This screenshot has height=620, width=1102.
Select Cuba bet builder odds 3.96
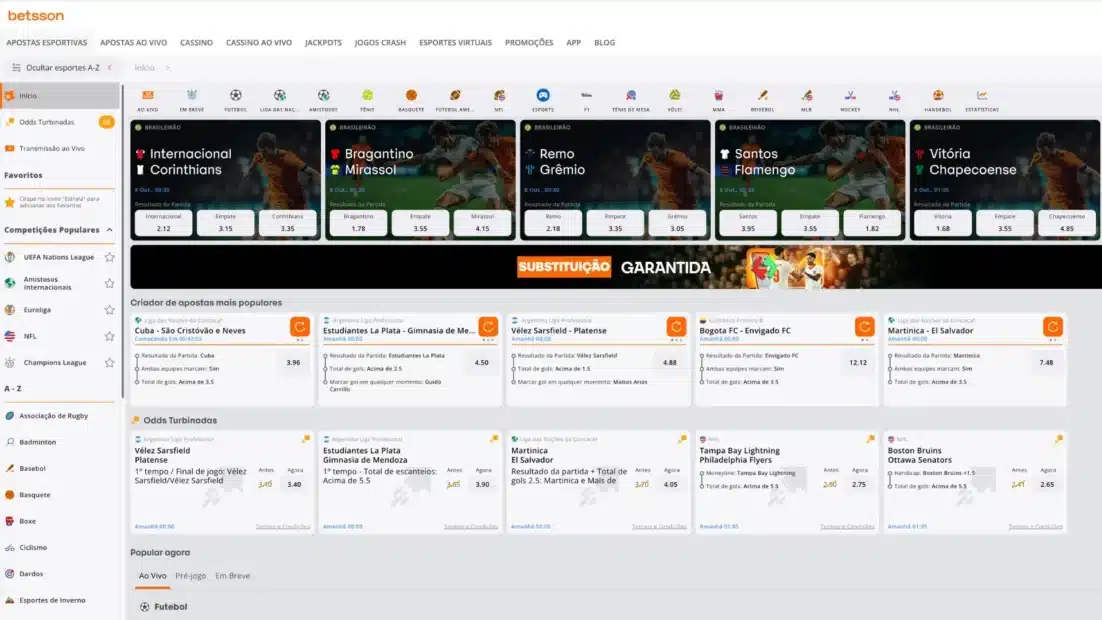coord(293,363)
